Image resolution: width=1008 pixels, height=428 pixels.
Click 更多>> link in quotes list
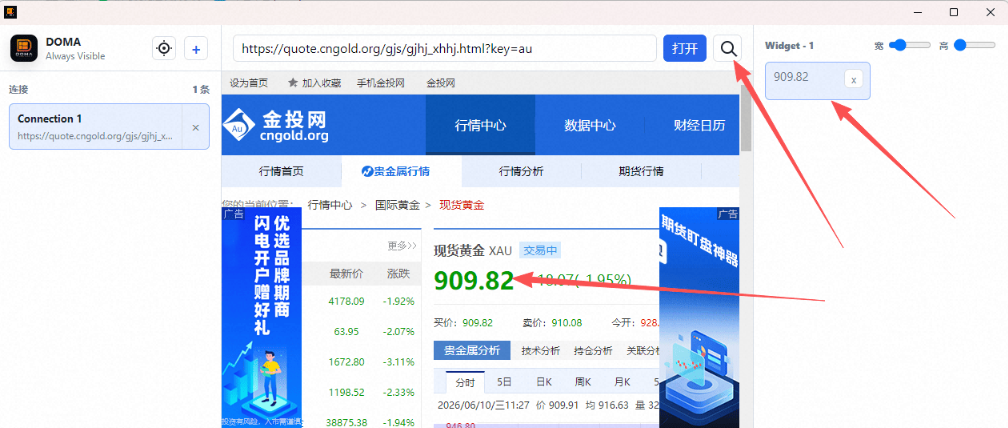[402, 246]
